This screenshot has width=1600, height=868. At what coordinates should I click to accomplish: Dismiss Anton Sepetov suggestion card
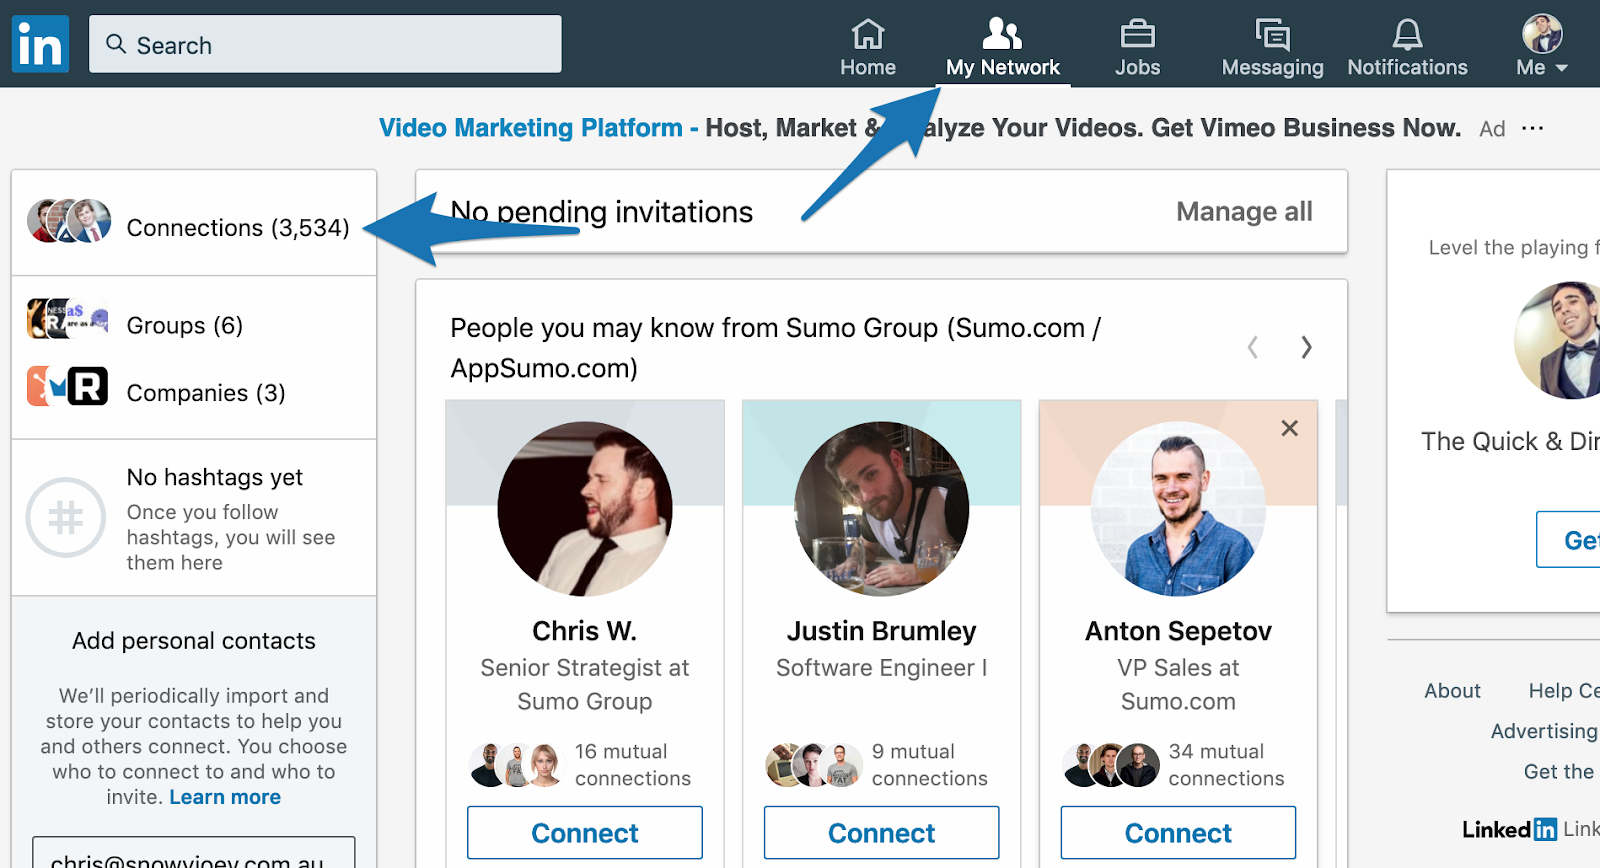click(x=1290, y=428)
